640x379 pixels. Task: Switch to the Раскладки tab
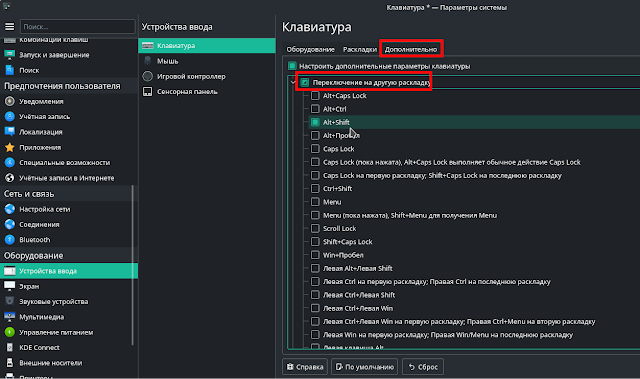[x=360, y=49]
